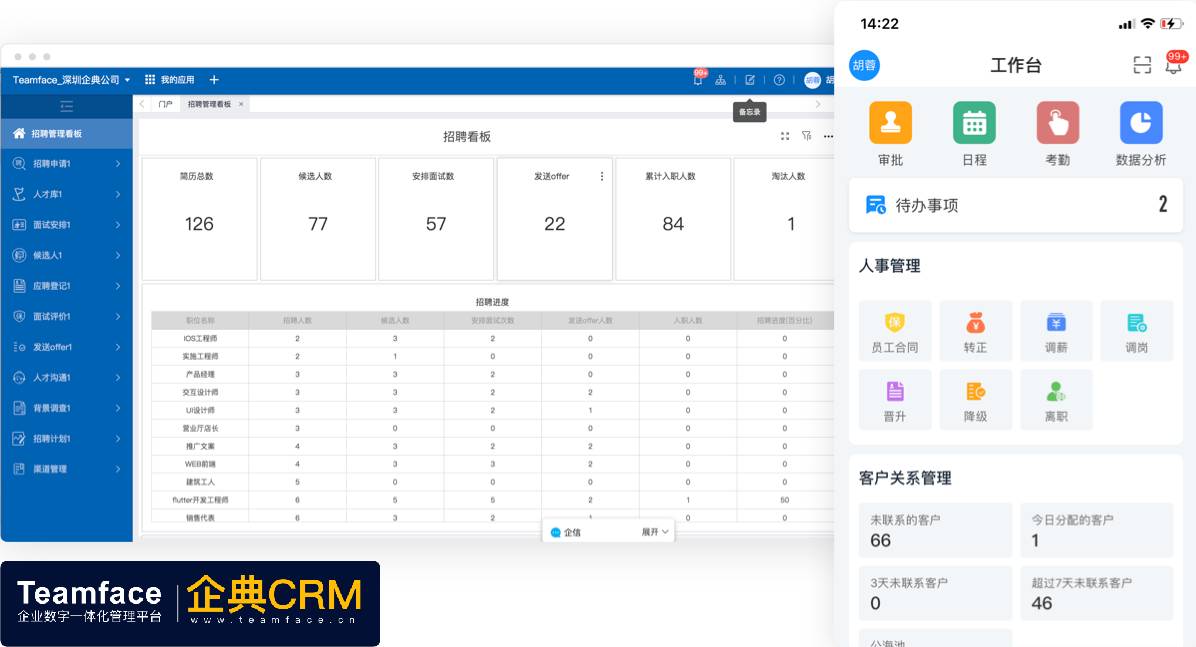Switch to the 门户 tab
This screenshot has height=647, width=1196.
166,104
